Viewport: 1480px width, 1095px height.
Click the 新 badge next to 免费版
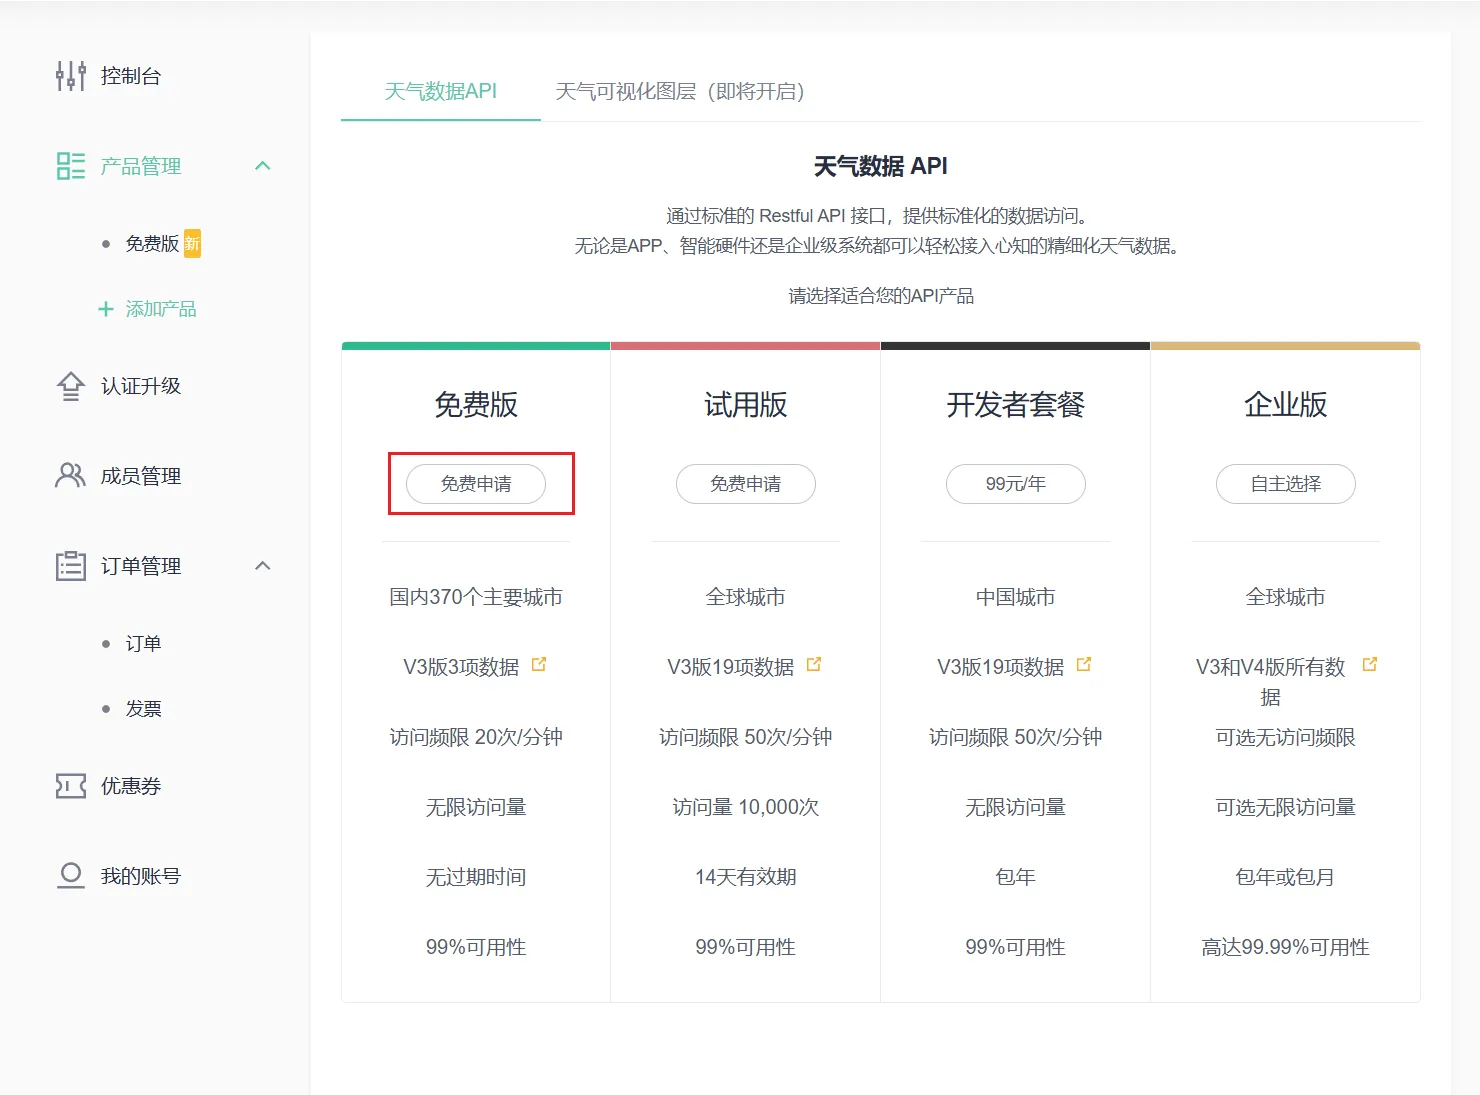(194, 242)
